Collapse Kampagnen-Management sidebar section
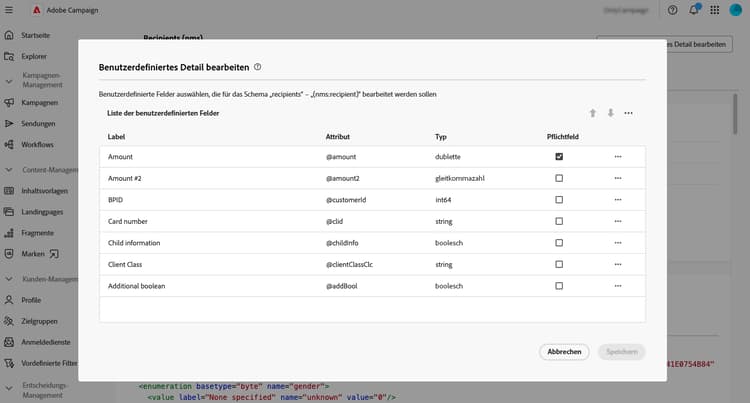This screenshot has height=403, width=750. 9,80
